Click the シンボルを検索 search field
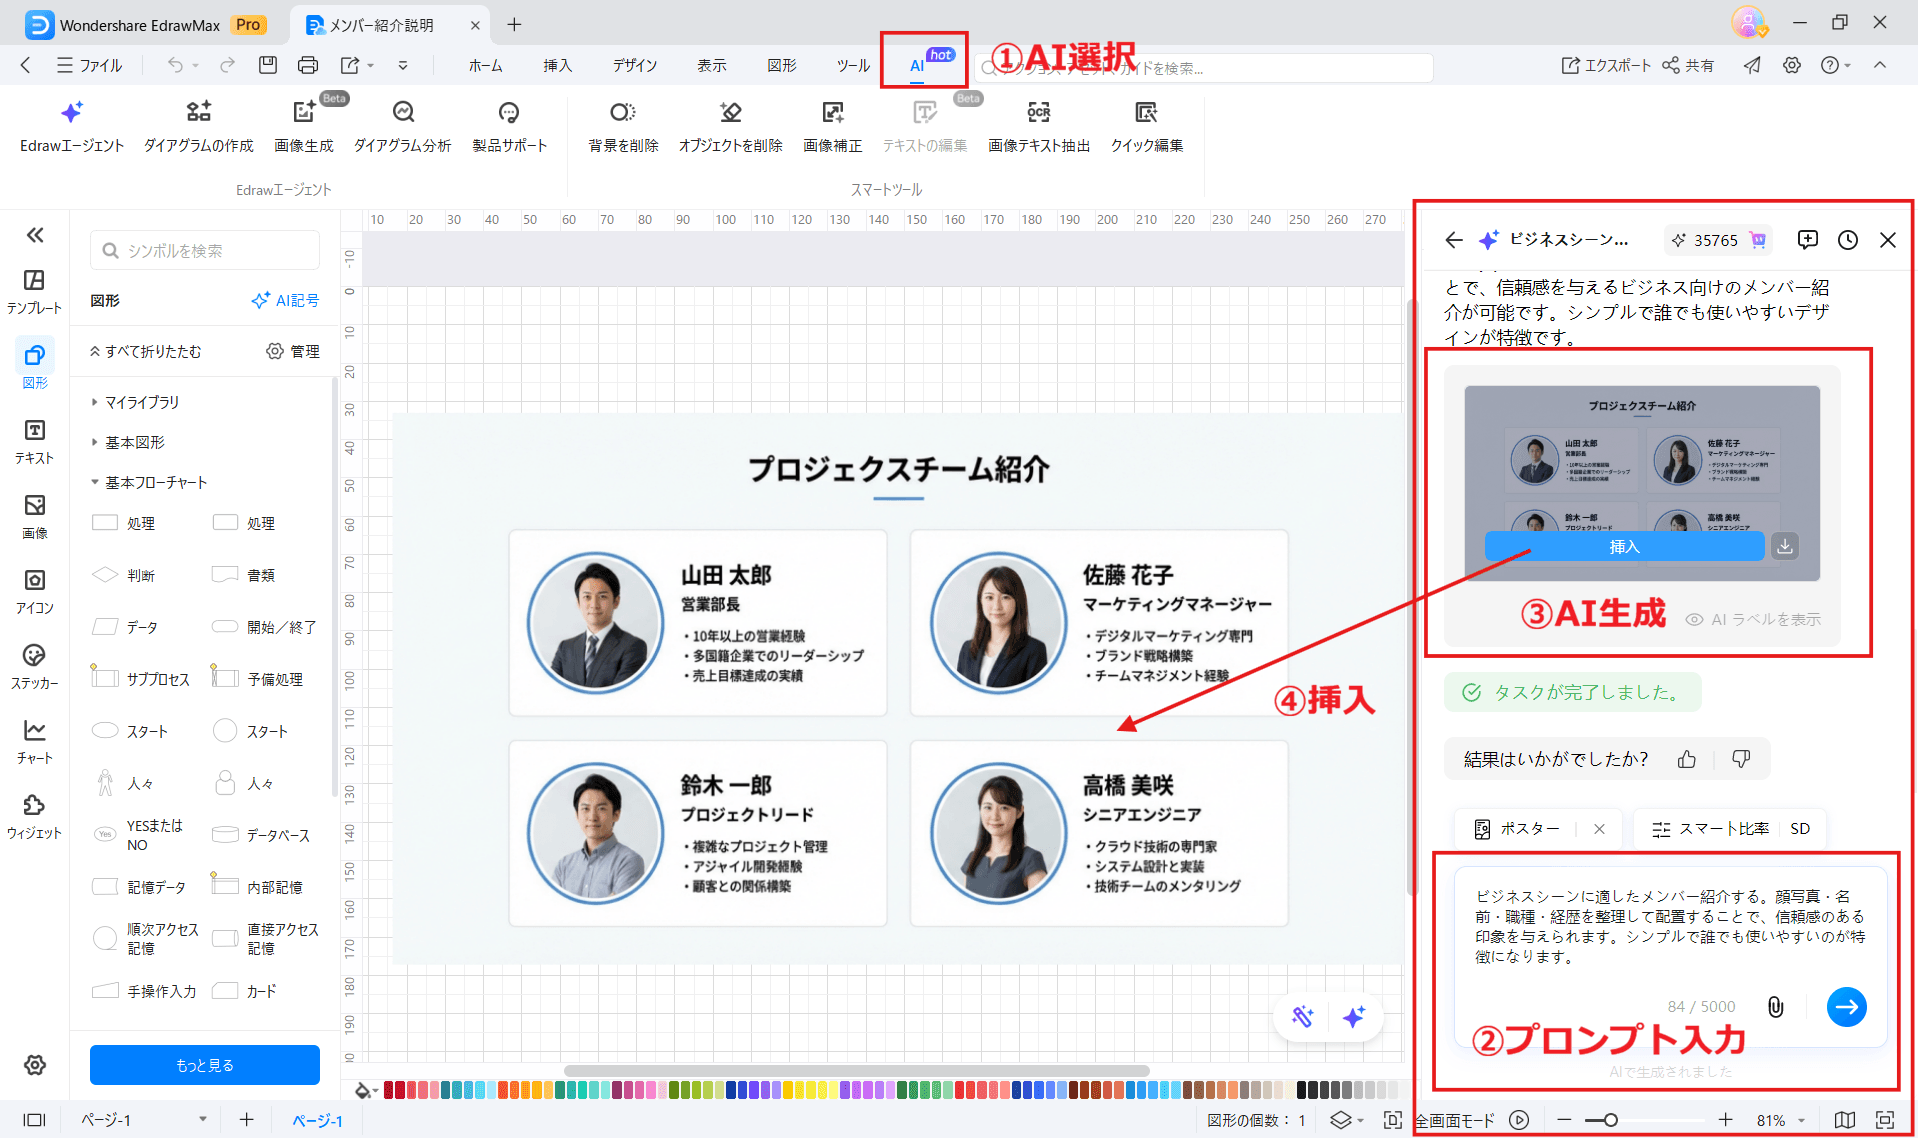 point(204,250)
